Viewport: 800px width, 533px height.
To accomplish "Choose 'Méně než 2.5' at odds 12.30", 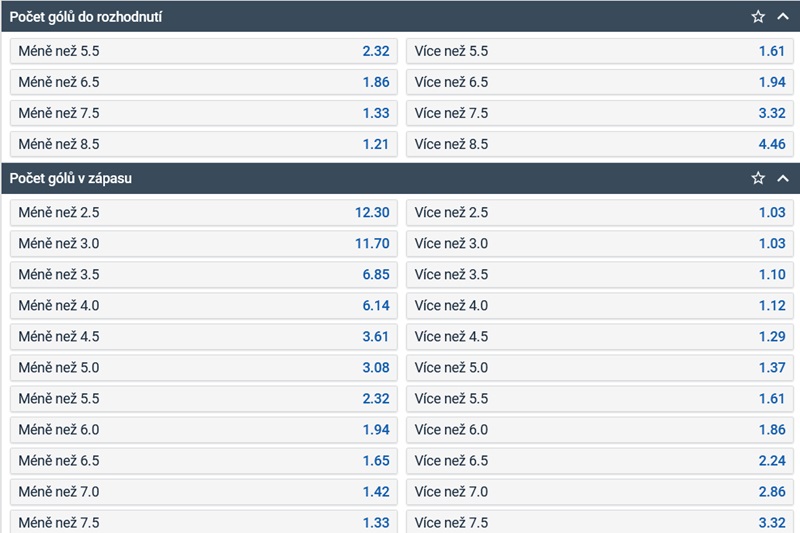I will (x=204, y=212).
